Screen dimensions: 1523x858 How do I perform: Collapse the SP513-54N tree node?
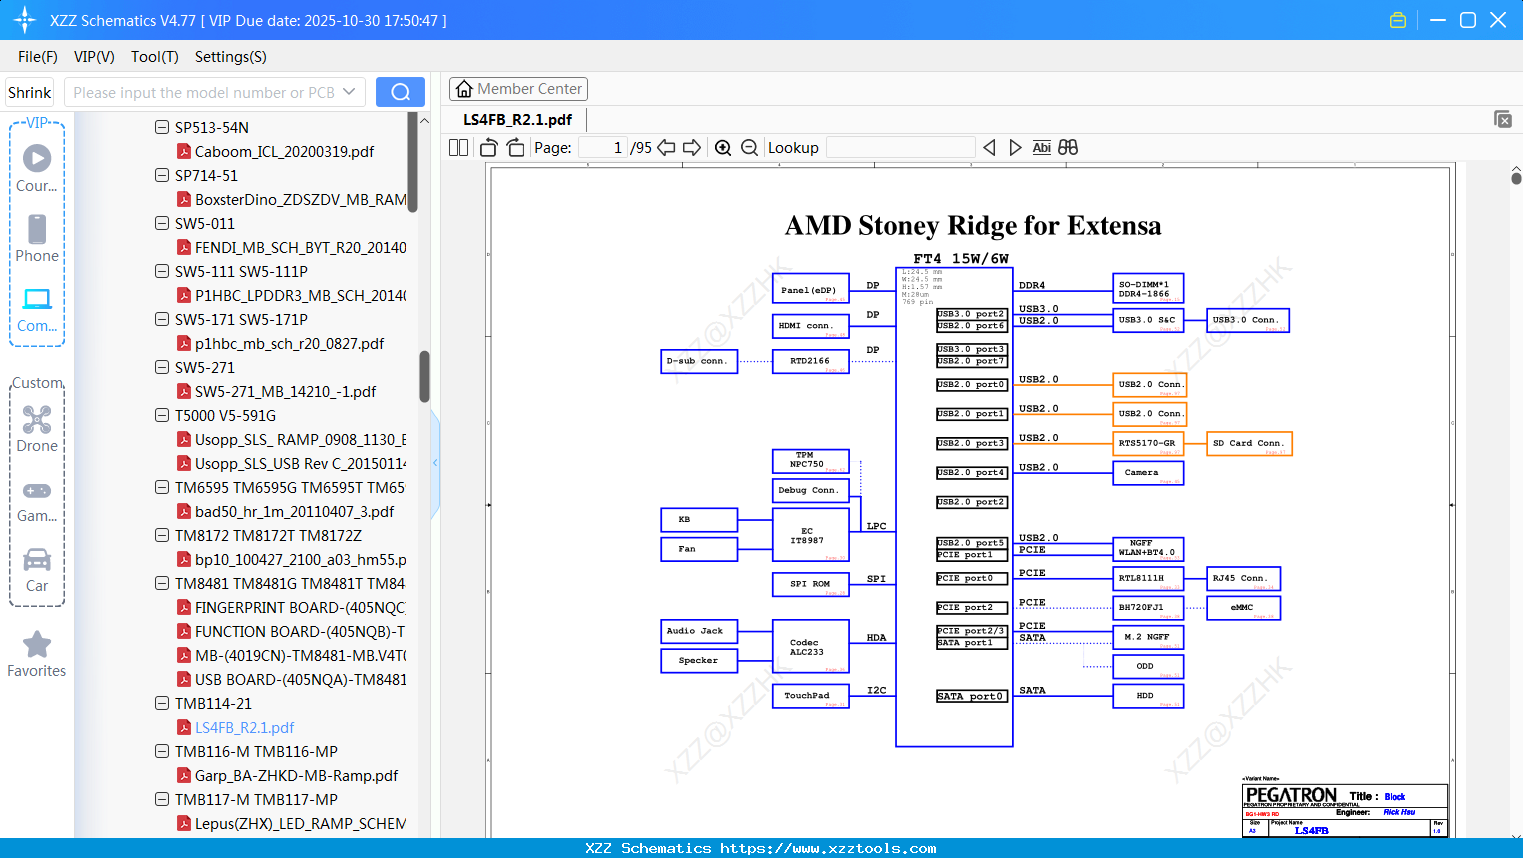coord(162,127)
